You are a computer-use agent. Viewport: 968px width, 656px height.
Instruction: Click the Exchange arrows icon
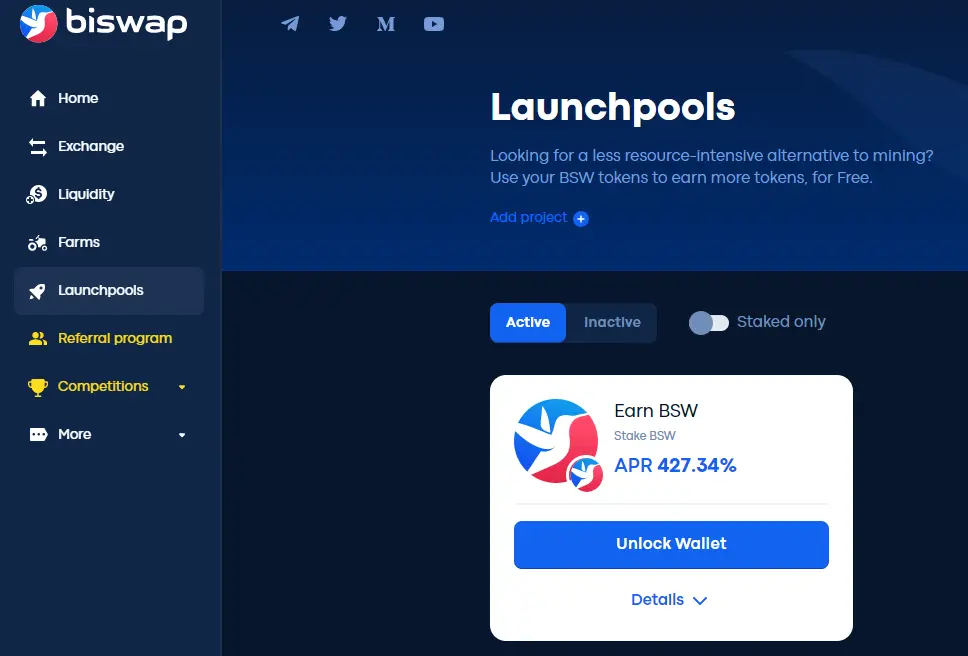coord(38,147)
